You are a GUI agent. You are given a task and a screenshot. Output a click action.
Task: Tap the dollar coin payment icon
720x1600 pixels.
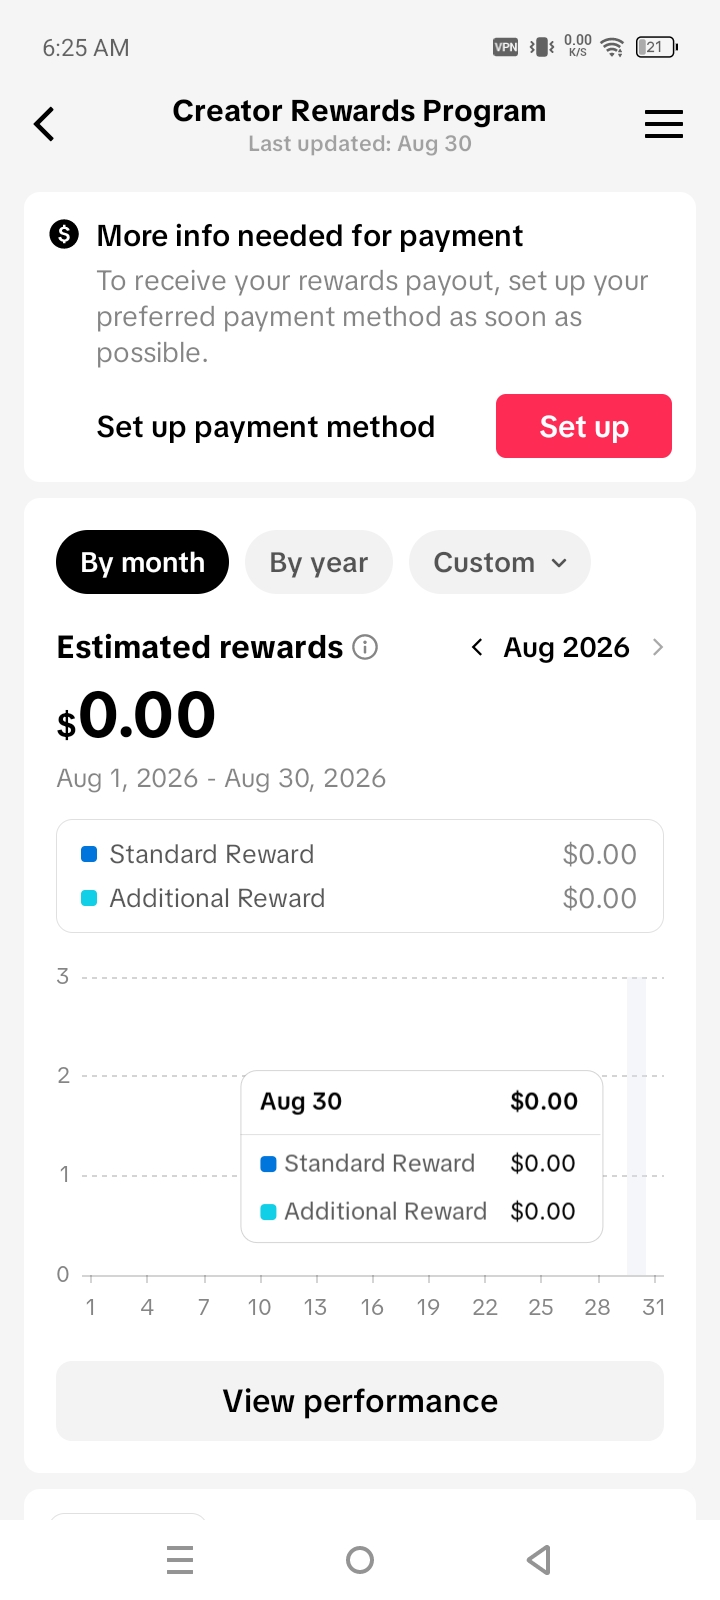(64, 235)
